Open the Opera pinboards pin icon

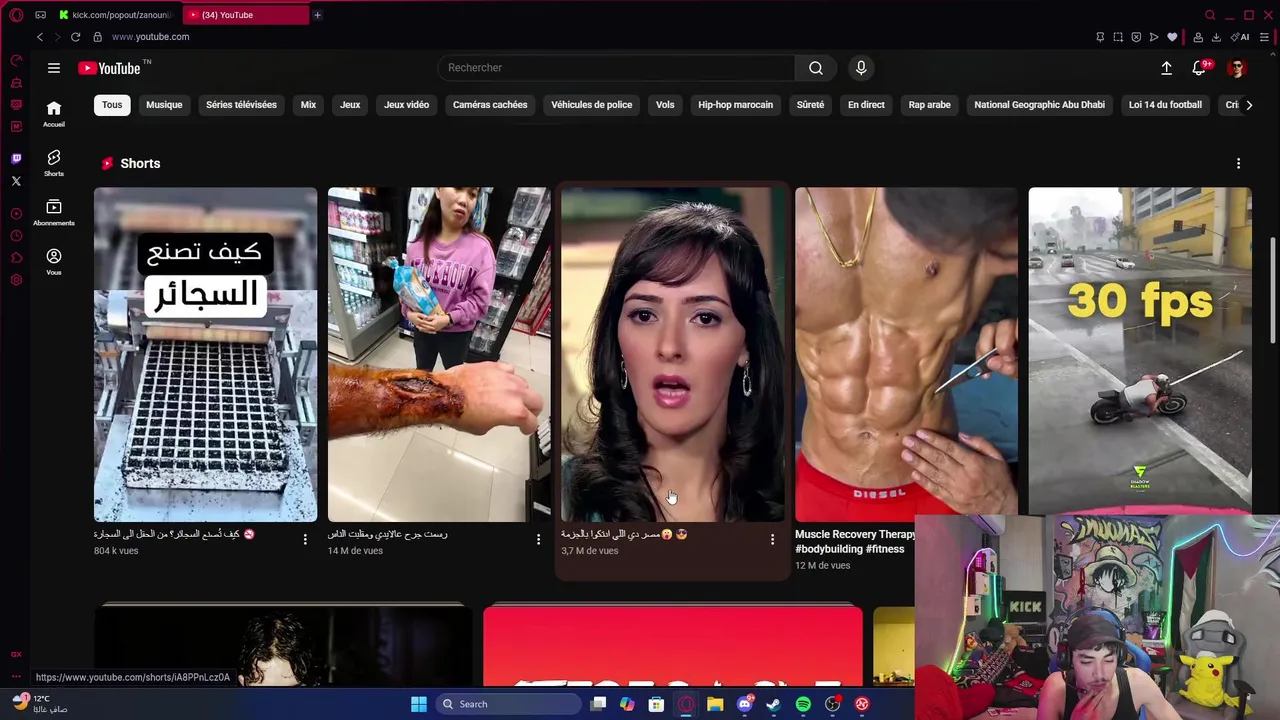tap(1100, 37)
